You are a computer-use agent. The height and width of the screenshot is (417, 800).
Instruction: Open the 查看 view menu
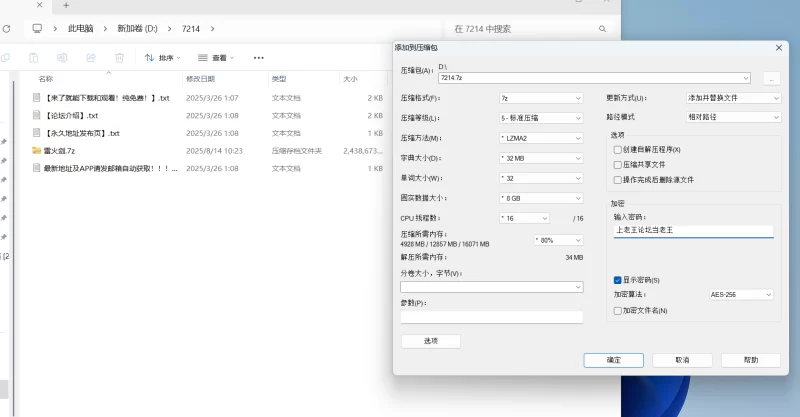[x=217, y=58]
